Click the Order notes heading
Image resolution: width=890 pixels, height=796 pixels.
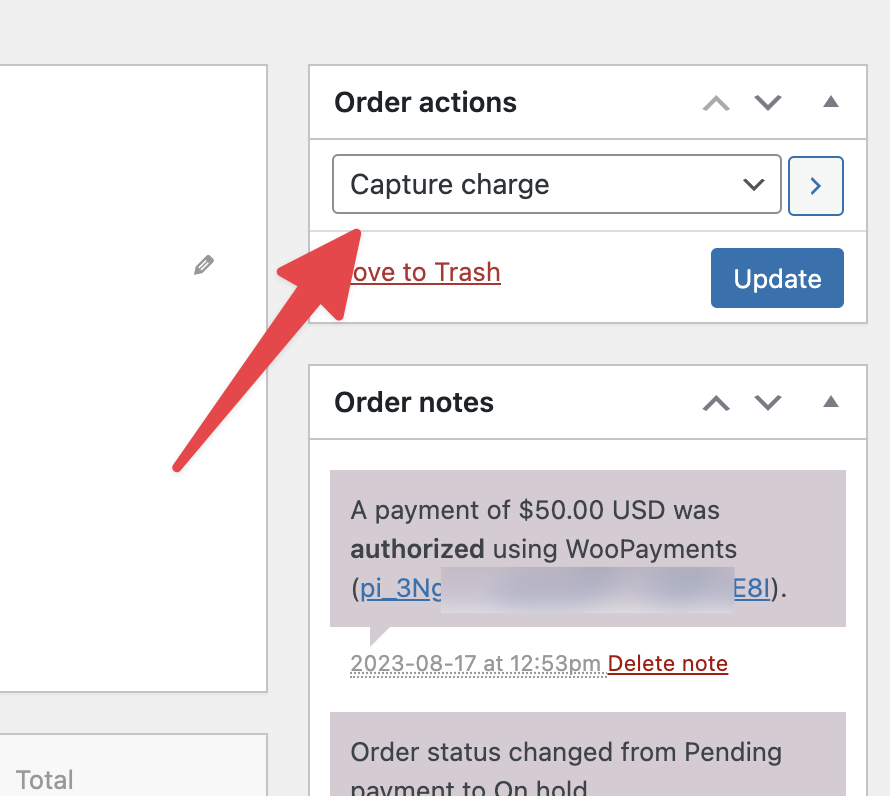pos(414,402)
